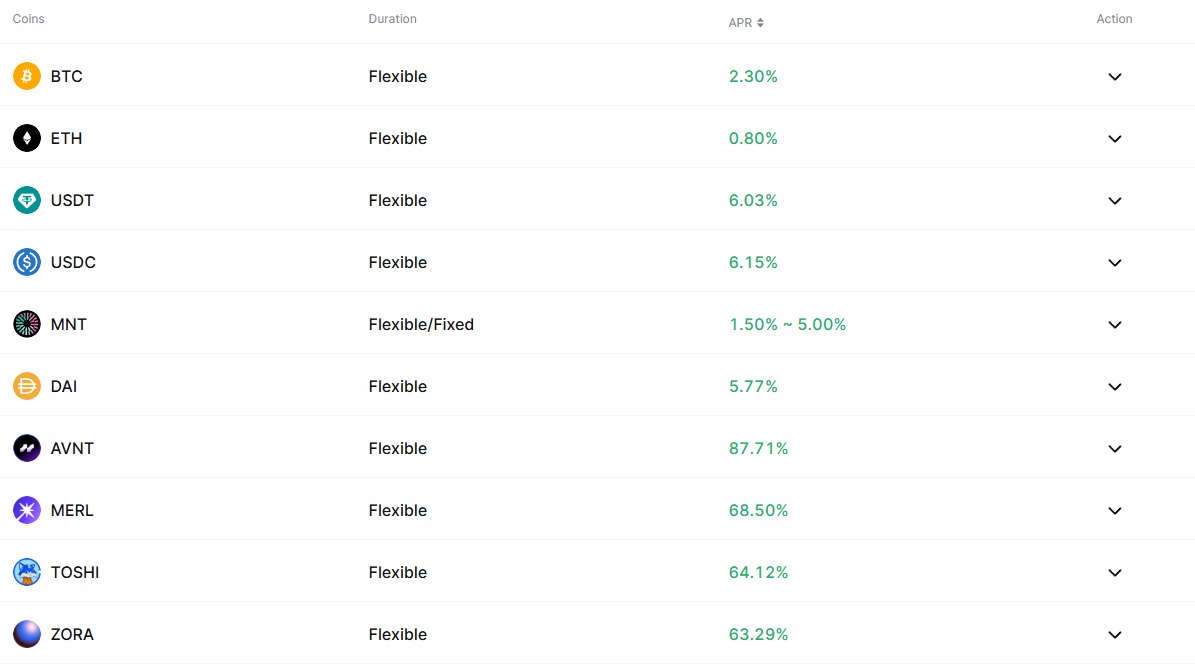The width and height of the screenshot is (1195, 667).
Task: Expand the BTC row action chevron
Action: [1115, 77]
